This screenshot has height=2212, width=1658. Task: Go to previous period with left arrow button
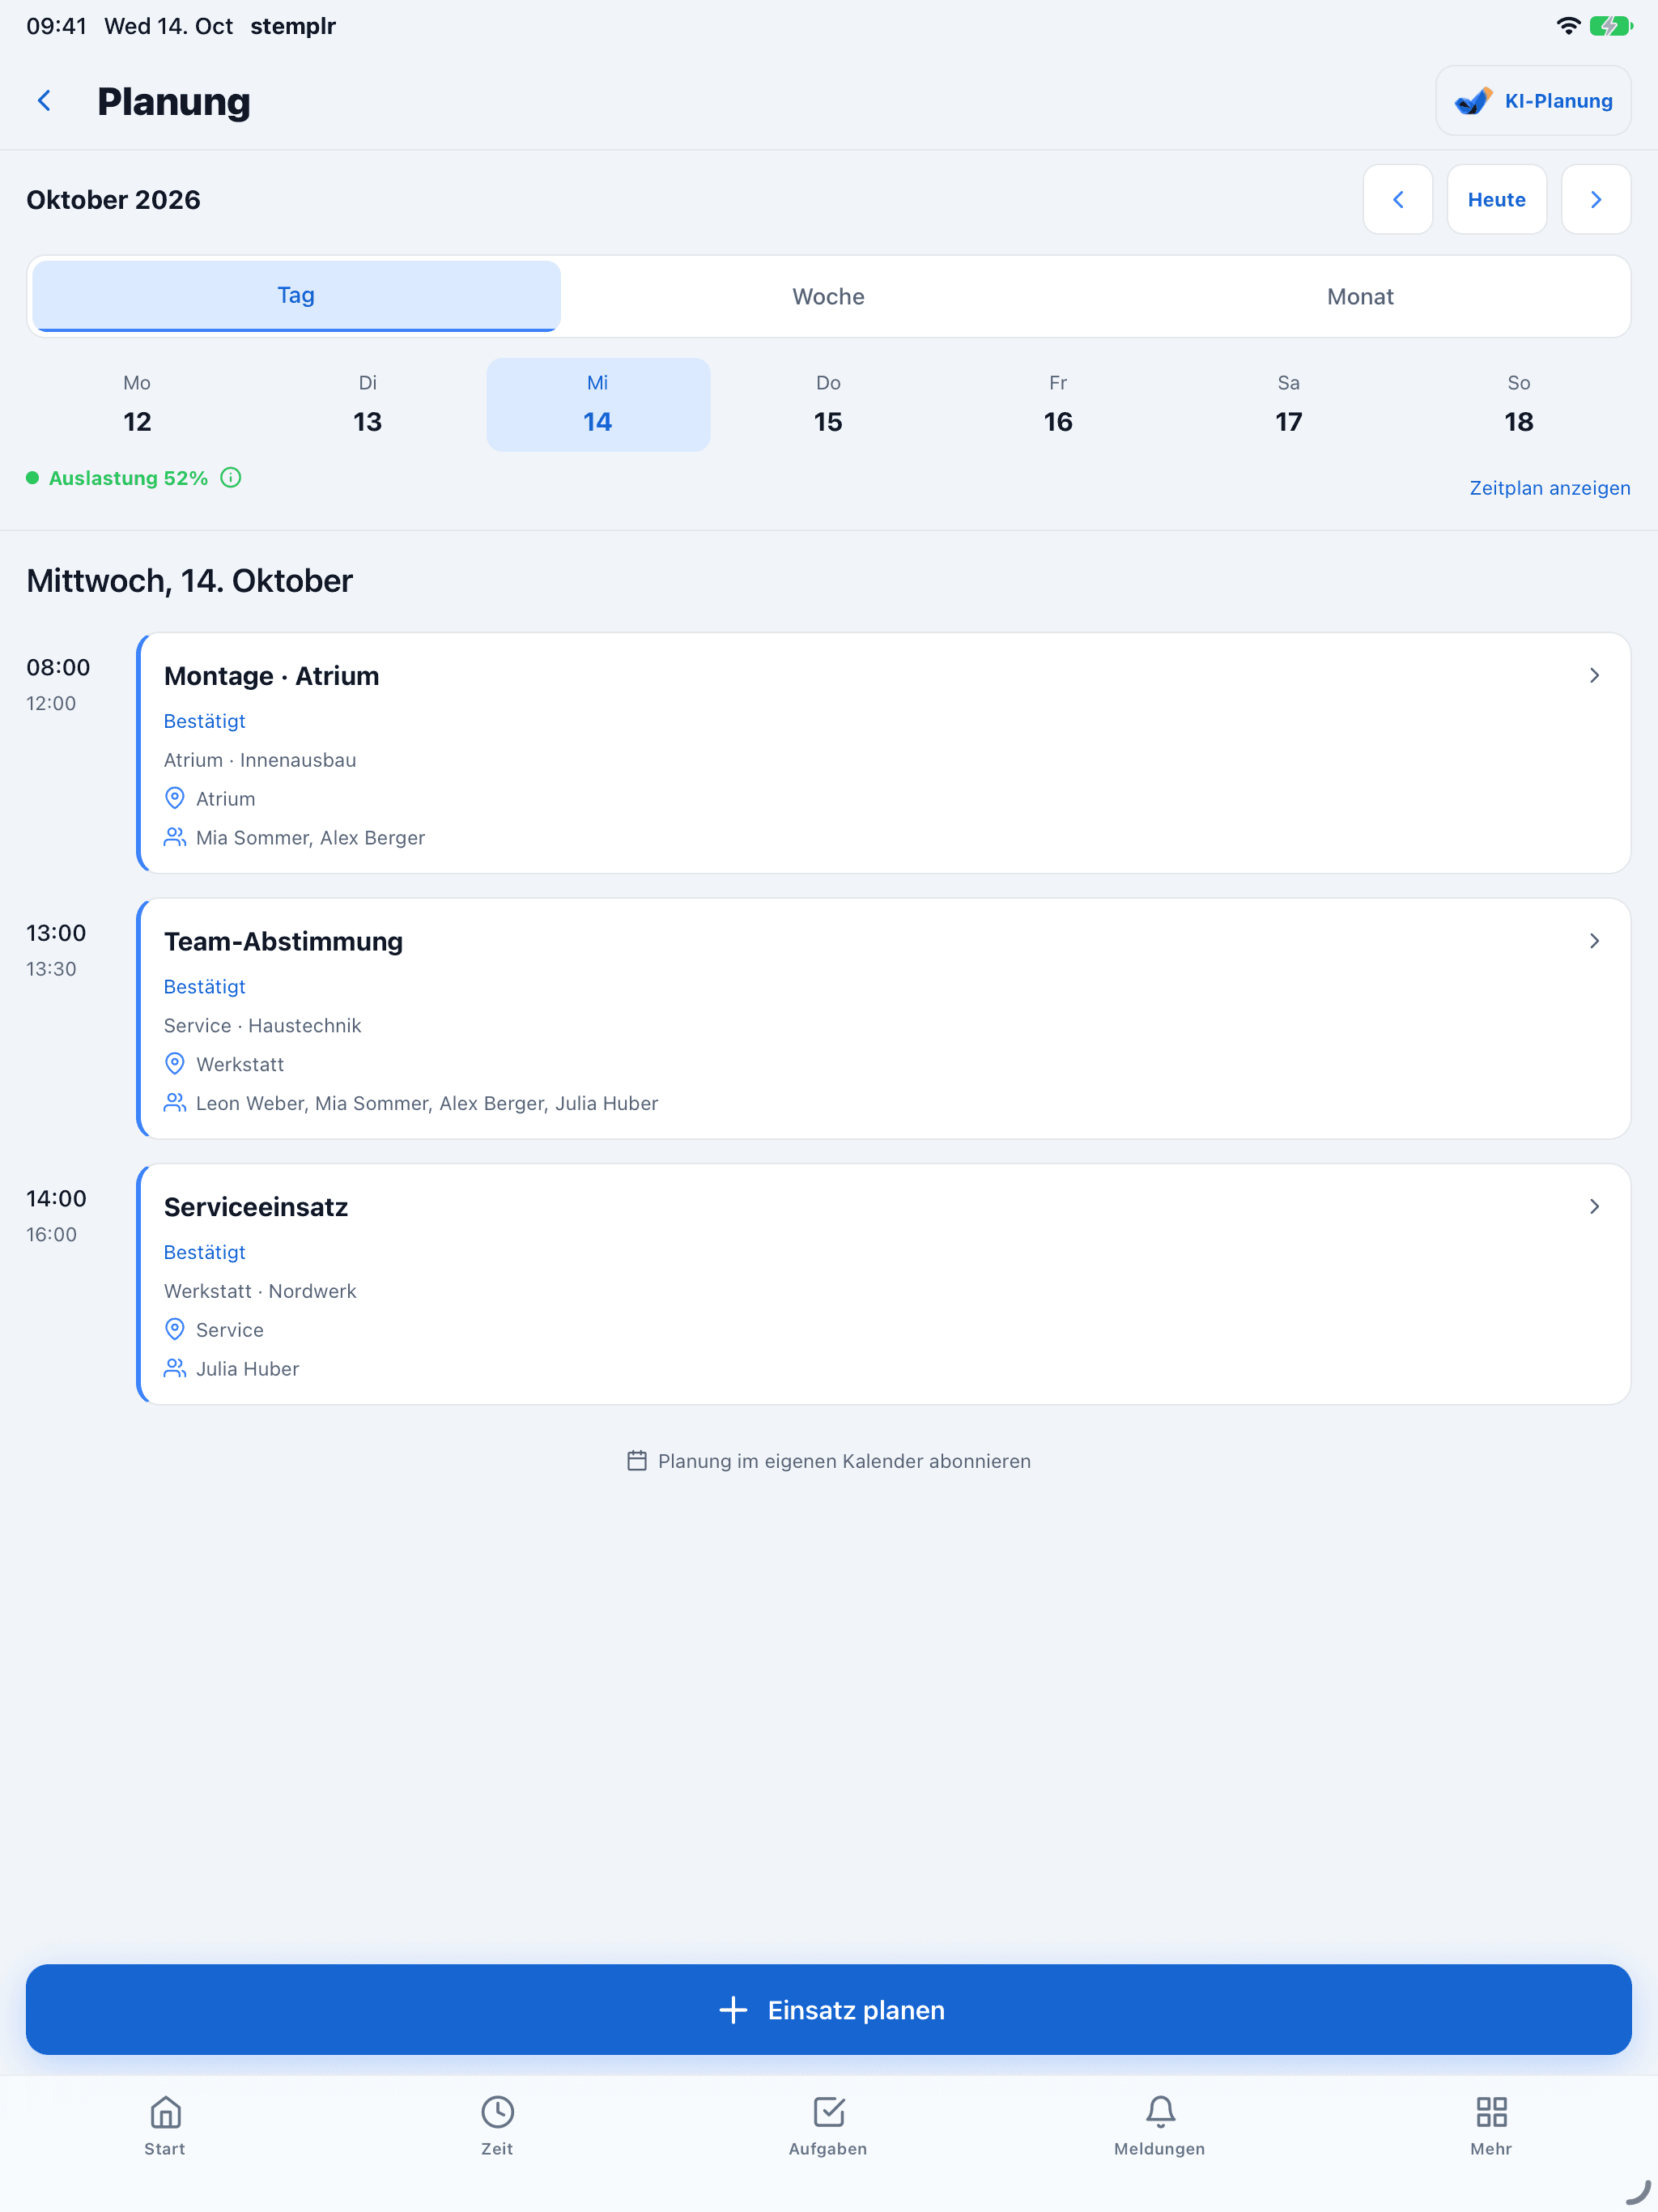pos(1397,200)
